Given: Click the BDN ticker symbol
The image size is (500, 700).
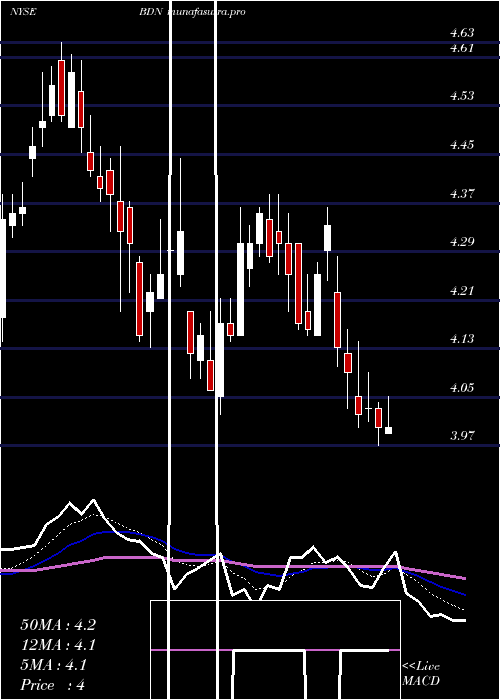Looking at the screenshot, I should click(x=152, y=12).
